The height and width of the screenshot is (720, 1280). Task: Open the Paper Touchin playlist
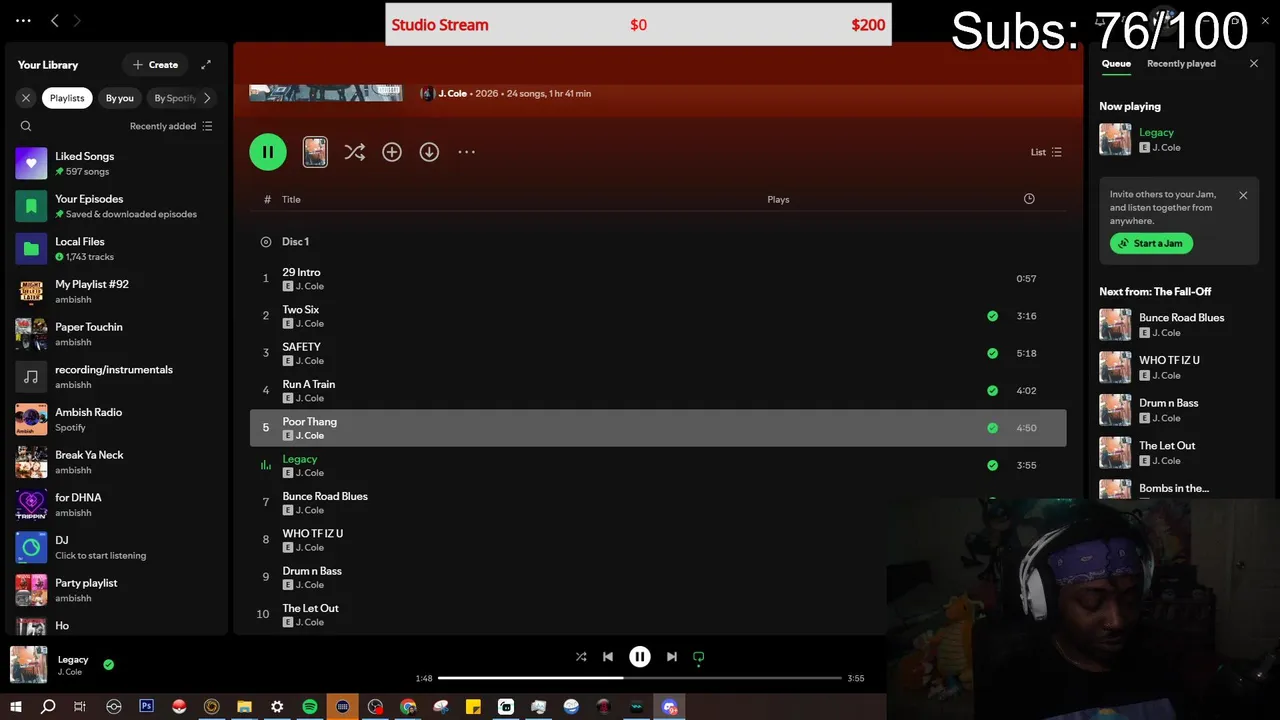point(117,334)
